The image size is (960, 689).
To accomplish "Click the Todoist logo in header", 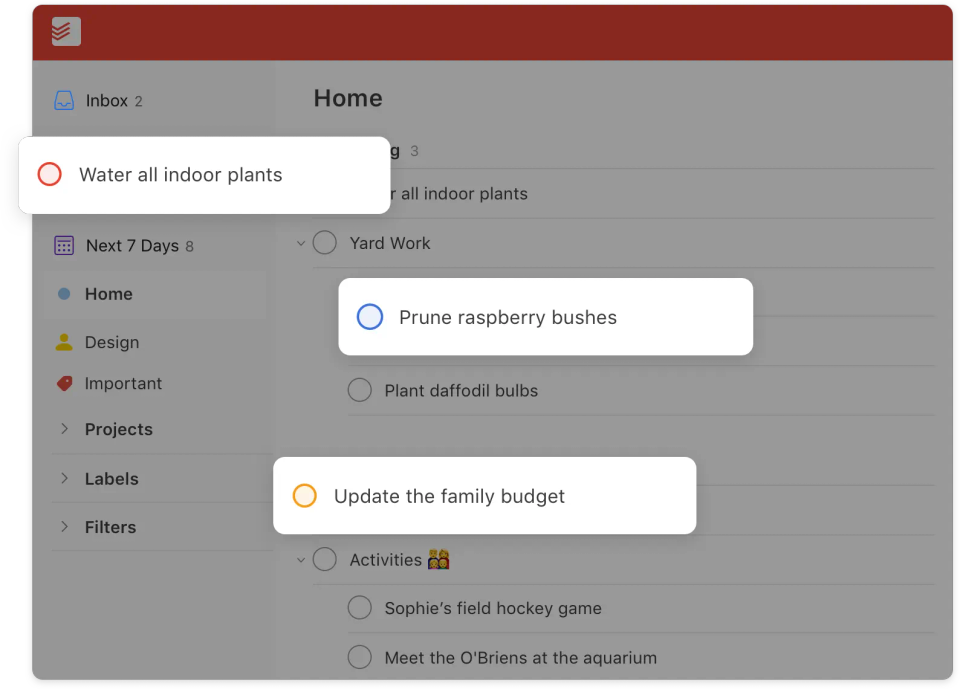I will [x=66, y=32].
